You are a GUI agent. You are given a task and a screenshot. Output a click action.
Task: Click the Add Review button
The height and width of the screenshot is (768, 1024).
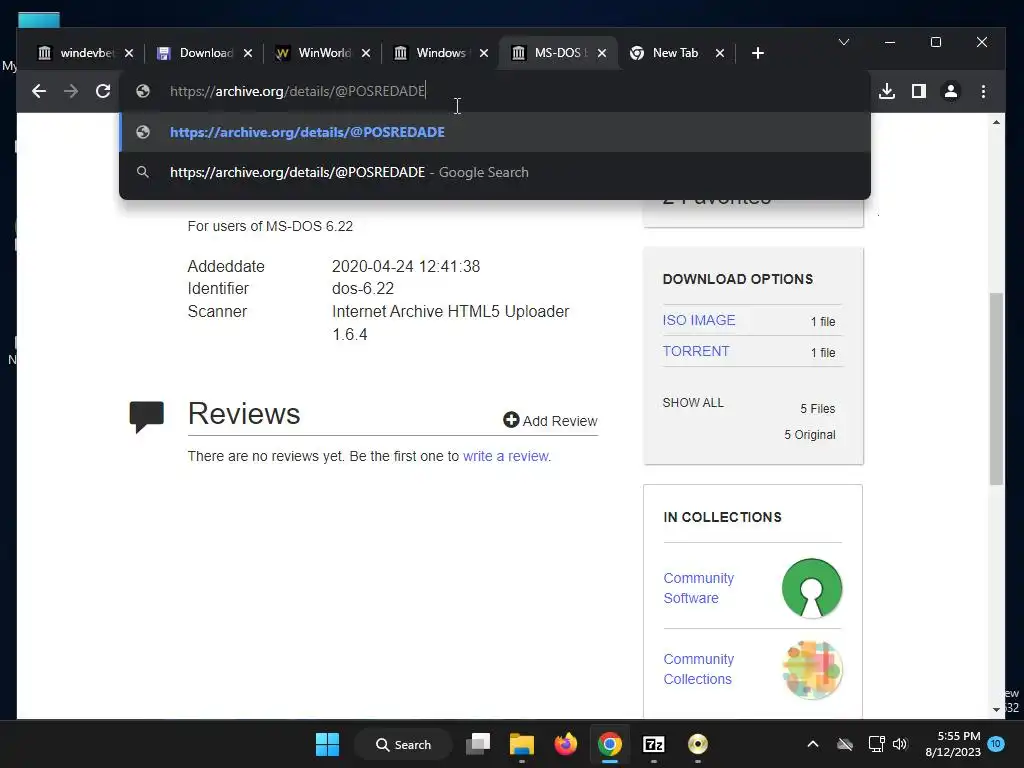point(551,421)
